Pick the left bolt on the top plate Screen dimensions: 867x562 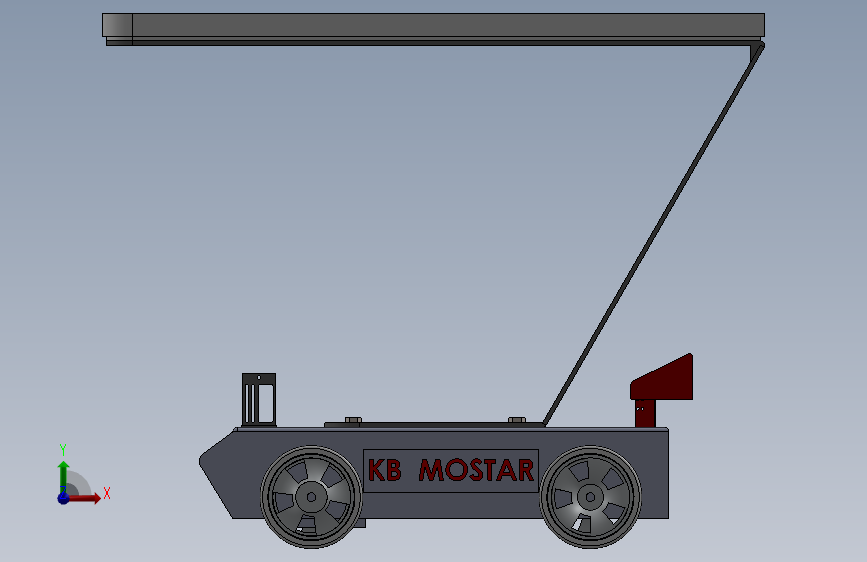tap(353, 420)
